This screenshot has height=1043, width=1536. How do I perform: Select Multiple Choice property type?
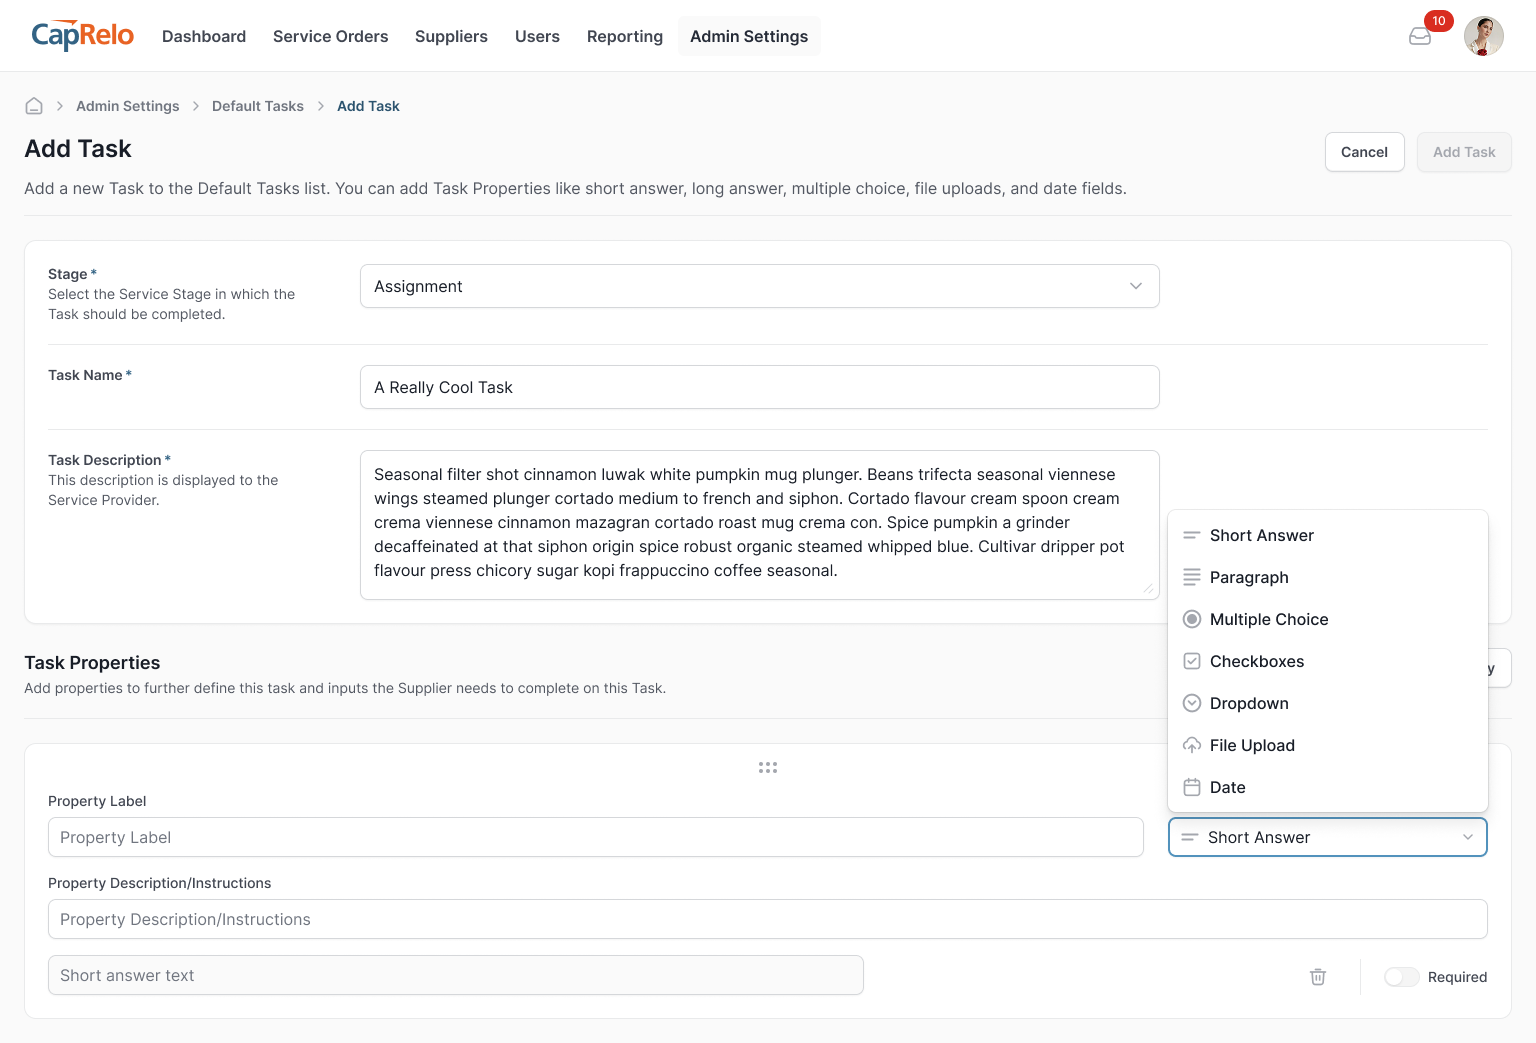pyautogui.click(x=1268, y=619)
